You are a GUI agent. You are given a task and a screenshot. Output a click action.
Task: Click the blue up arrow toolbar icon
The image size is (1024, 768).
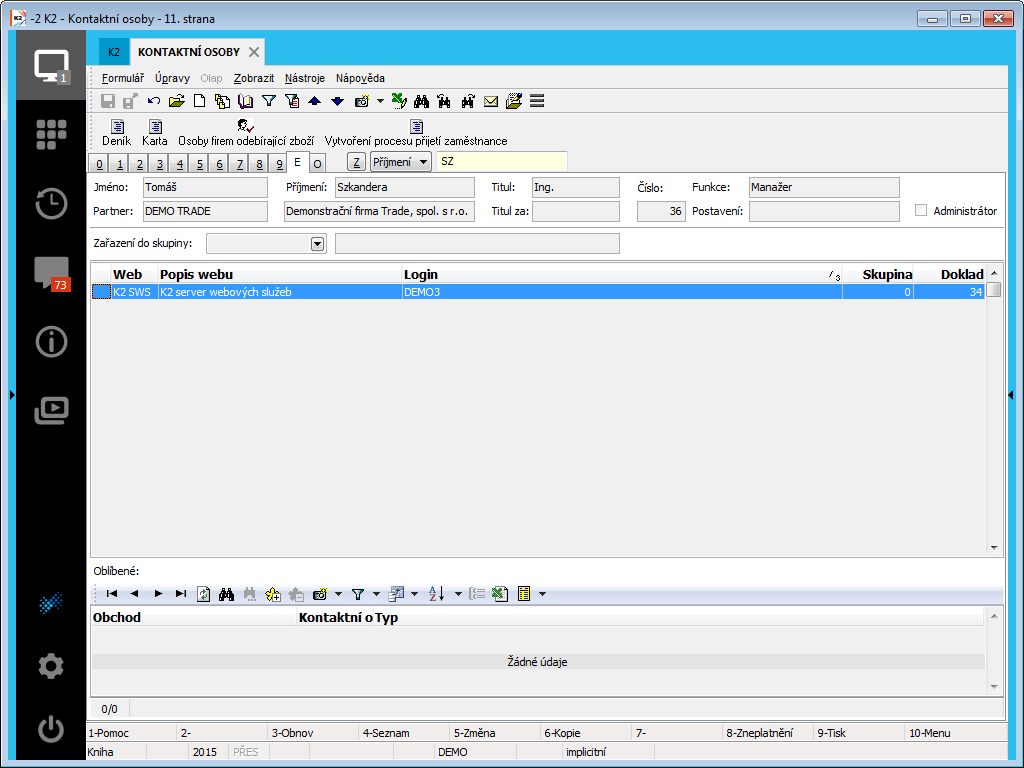coord(314,101)
